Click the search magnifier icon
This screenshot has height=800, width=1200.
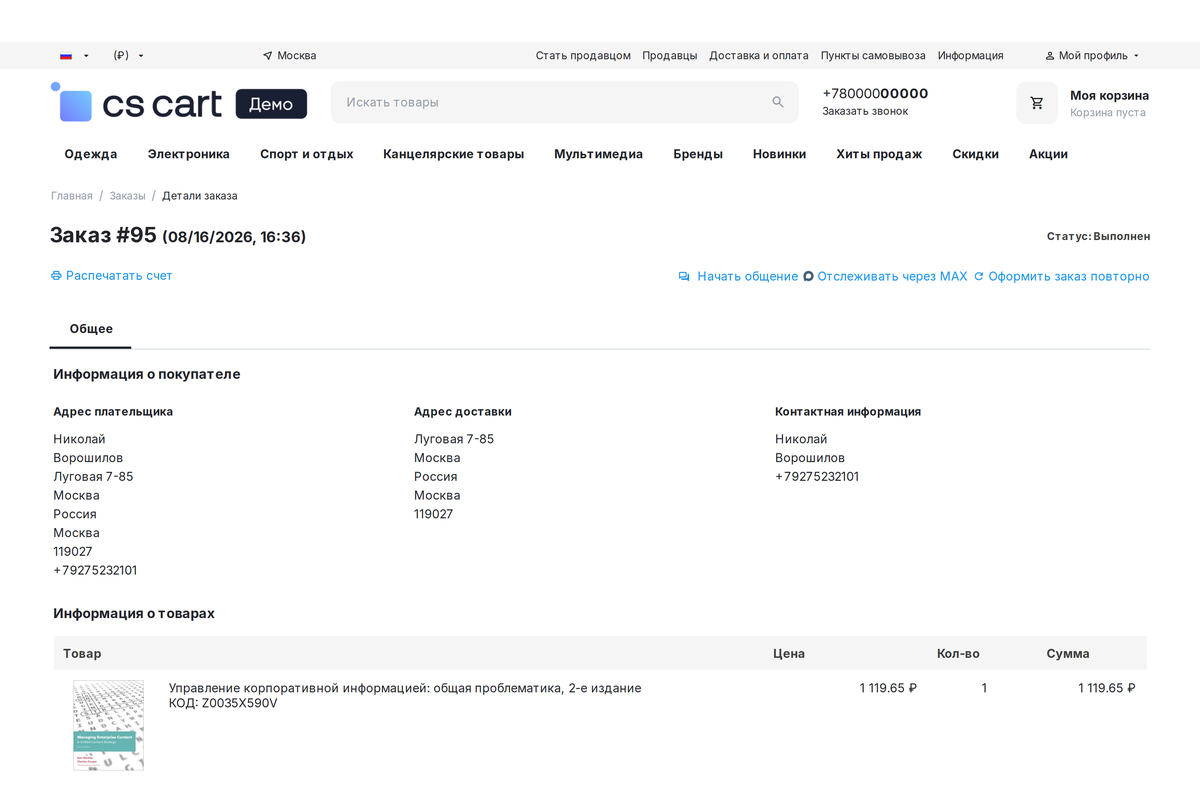(x=778, y=102)
